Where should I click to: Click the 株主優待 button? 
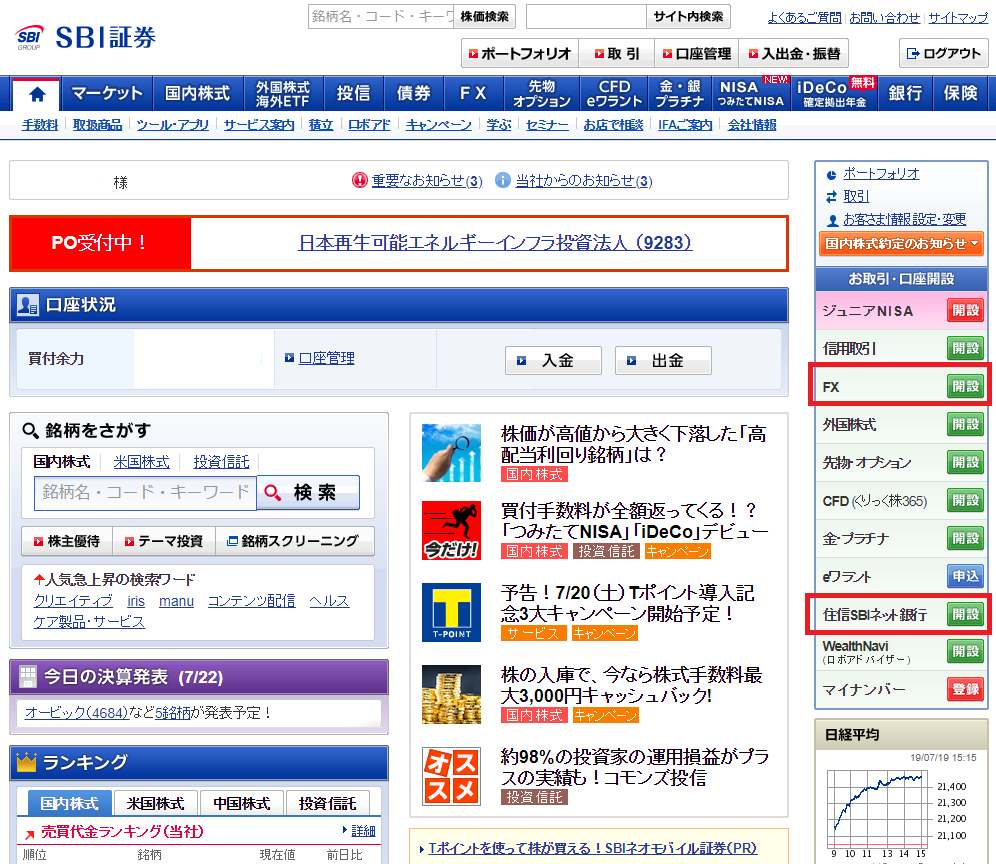point(67,541)
